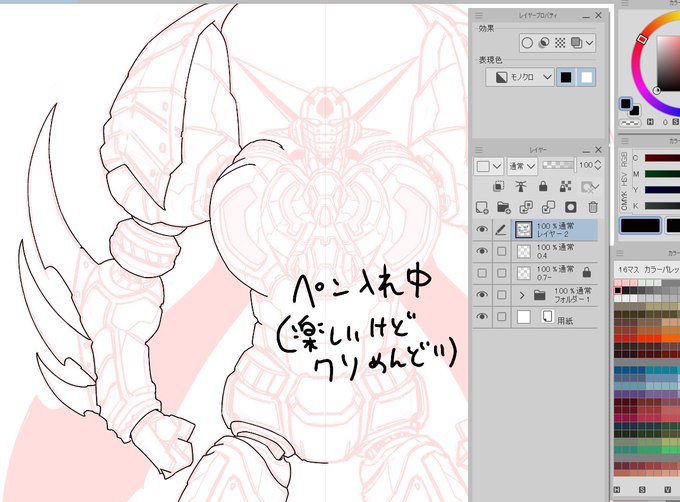Open the Layer Property panel menu
Image resolution: width=680 pixels, height=502 pixels.
point(479,16)
